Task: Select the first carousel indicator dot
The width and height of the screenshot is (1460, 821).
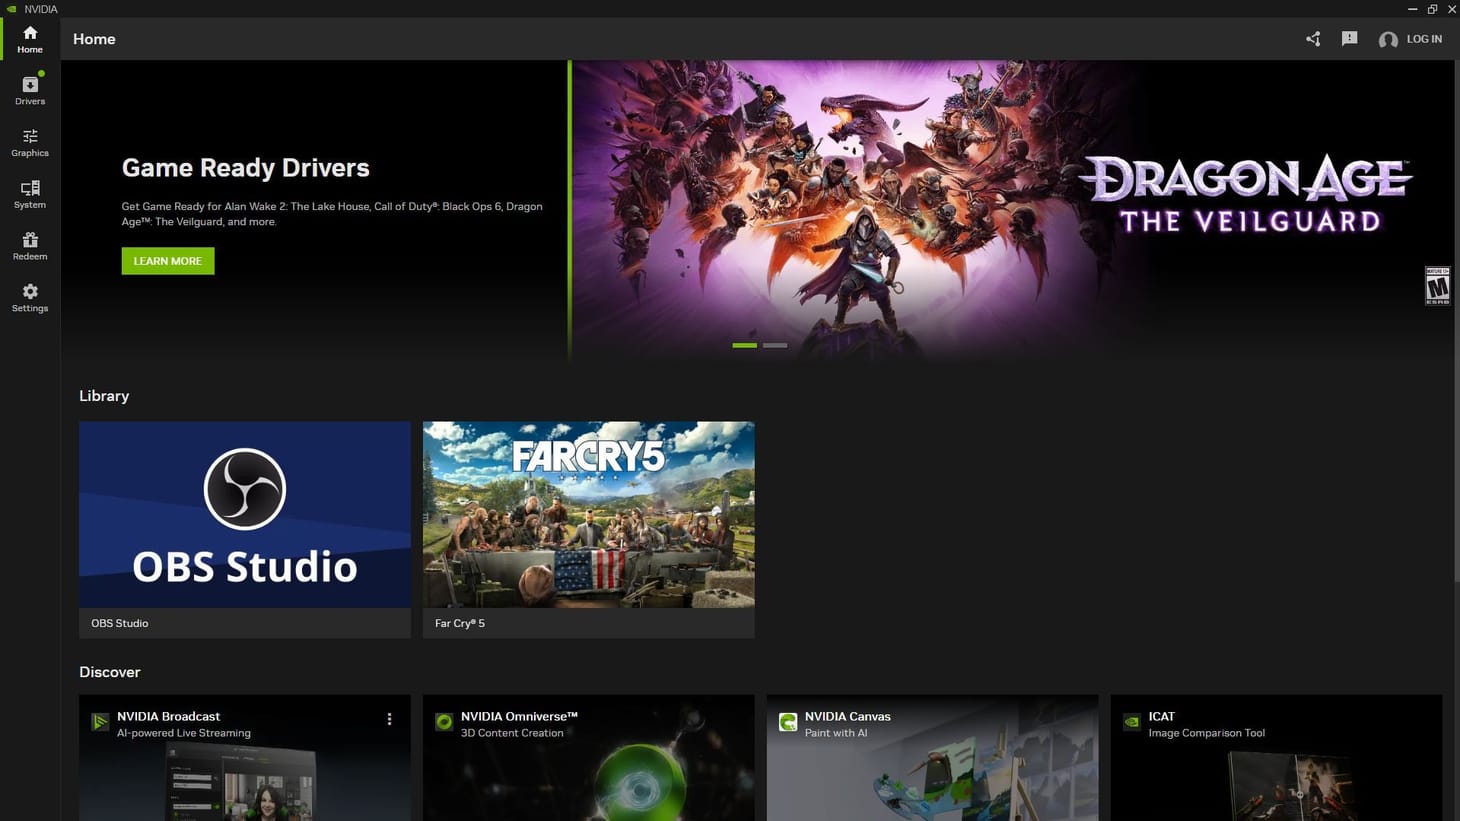Action: click(x=744, y=344)
